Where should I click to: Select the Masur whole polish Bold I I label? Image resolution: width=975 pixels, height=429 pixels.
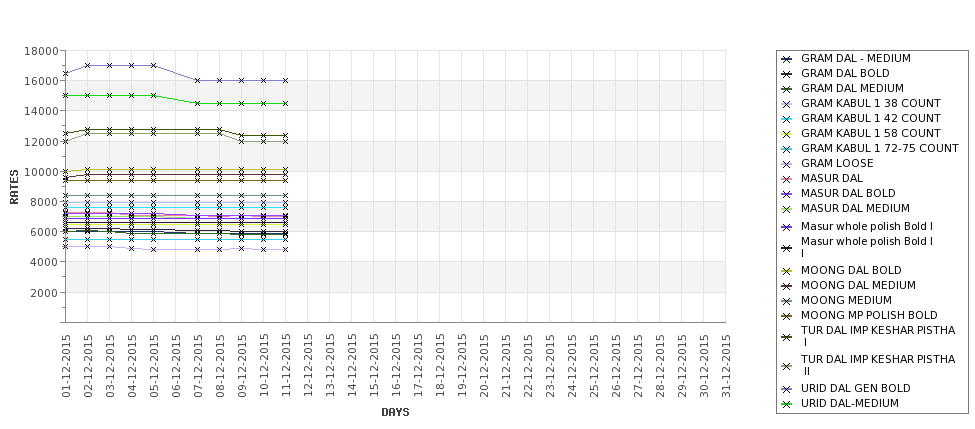point(867,247)
